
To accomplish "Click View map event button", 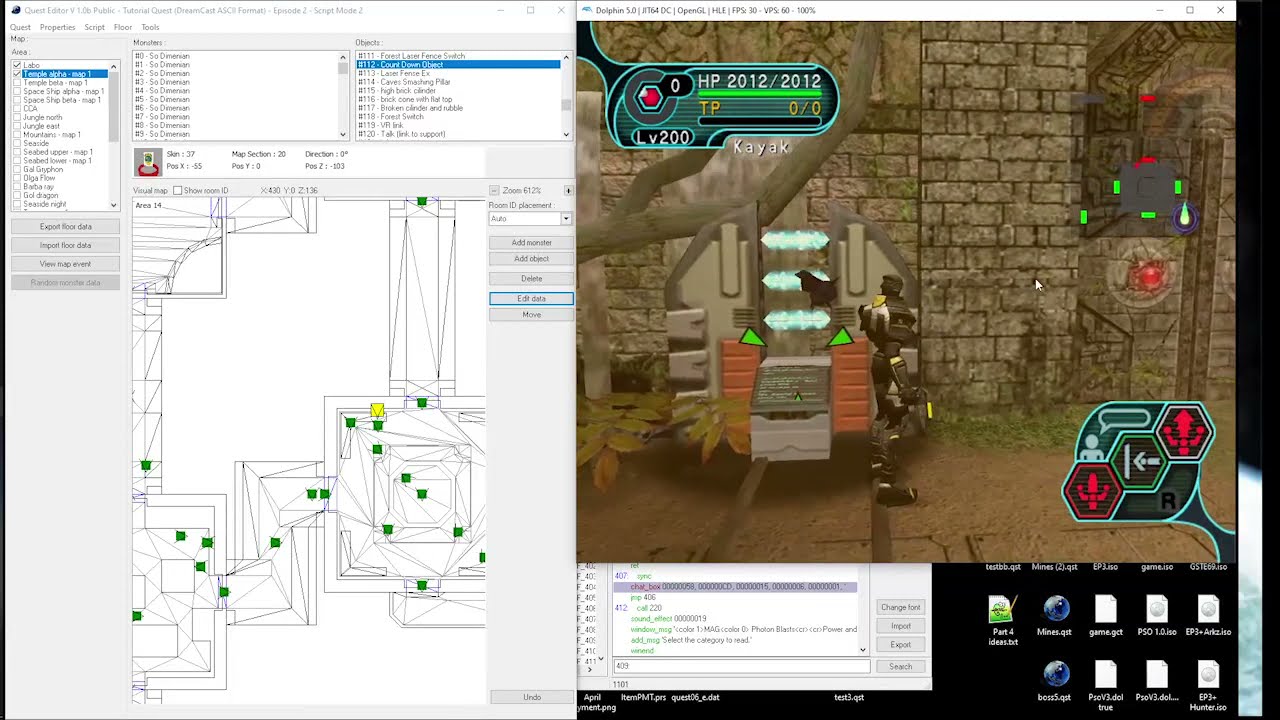I will (65, 264).
